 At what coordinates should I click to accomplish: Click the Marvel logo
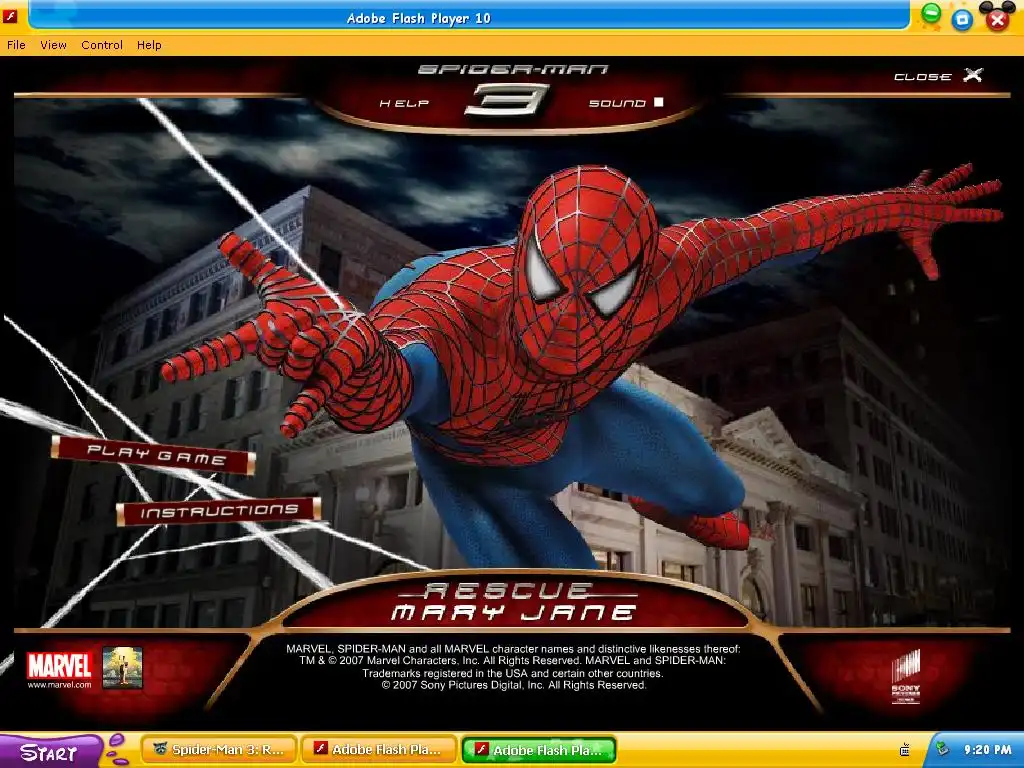coord(59,665)
